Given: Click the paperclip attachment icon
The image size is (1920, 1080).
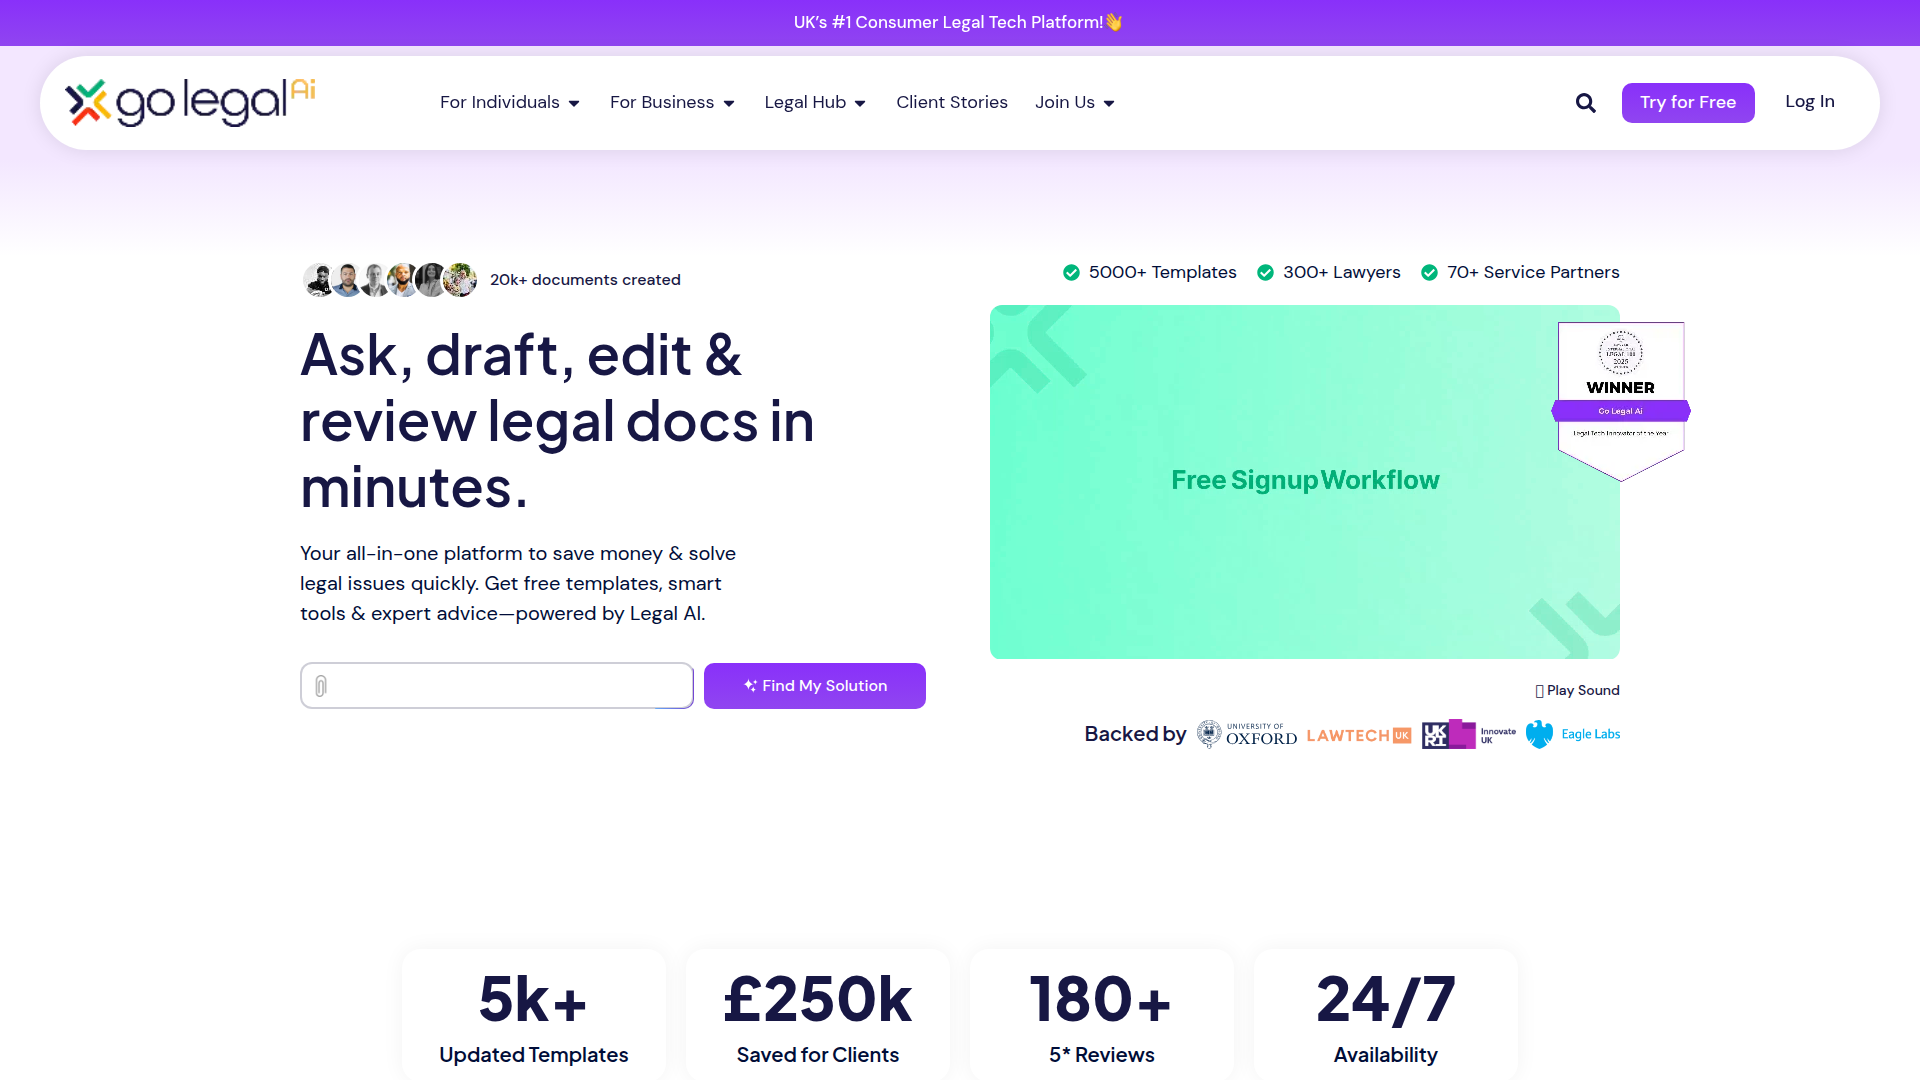Looking at the screenshot, I should (321, 686).
